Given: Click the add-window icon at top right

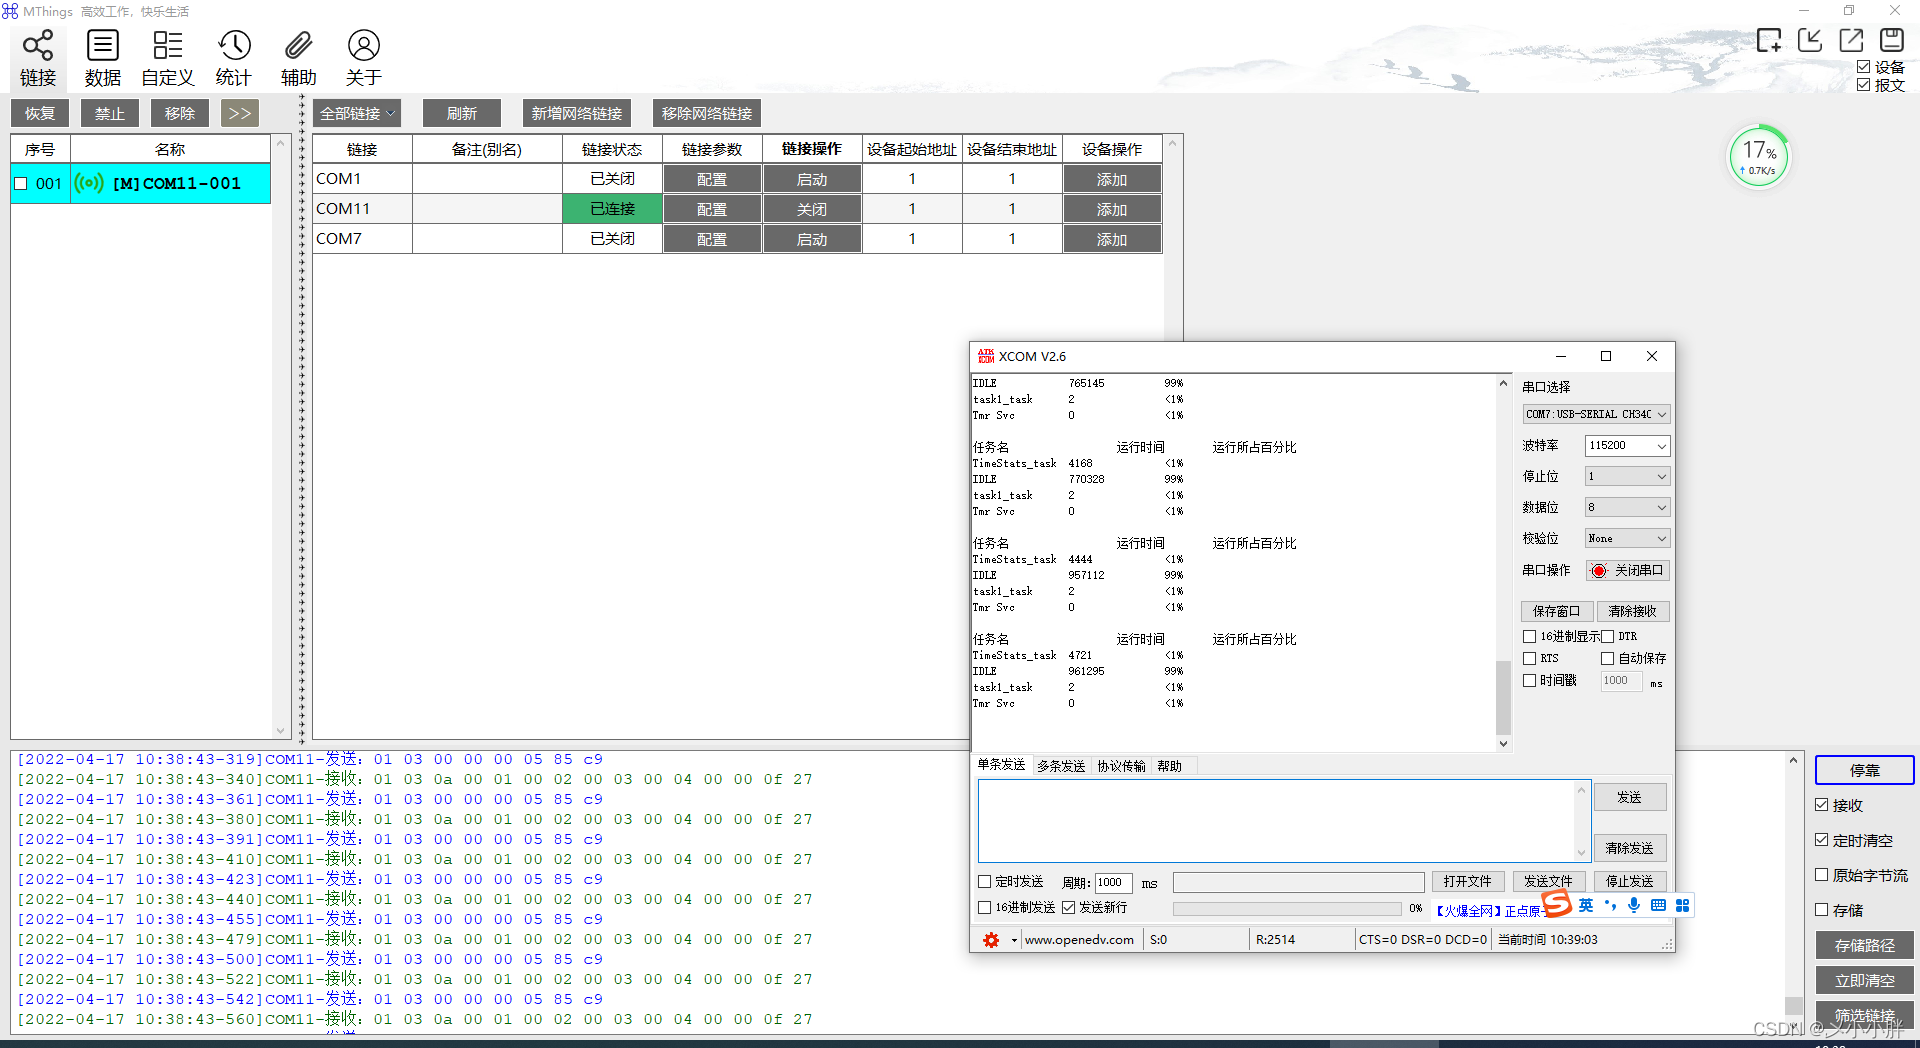Looking at the screenshot, I should click(x=1769, y=40).
